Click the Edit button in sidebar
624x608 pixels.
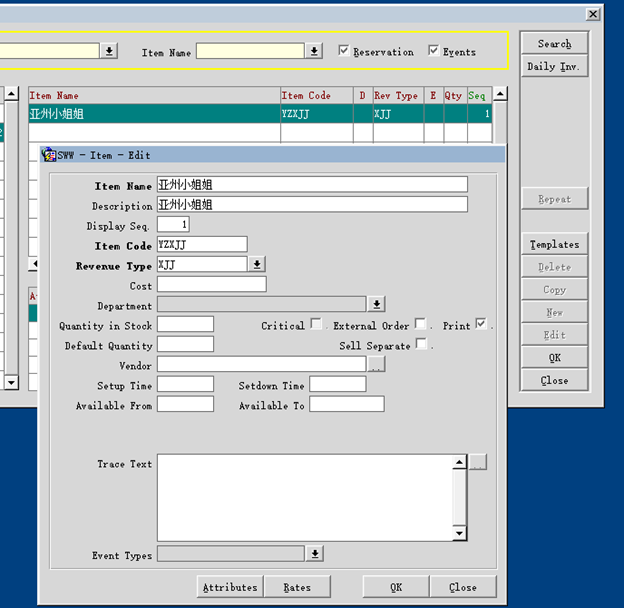(554, 335)
